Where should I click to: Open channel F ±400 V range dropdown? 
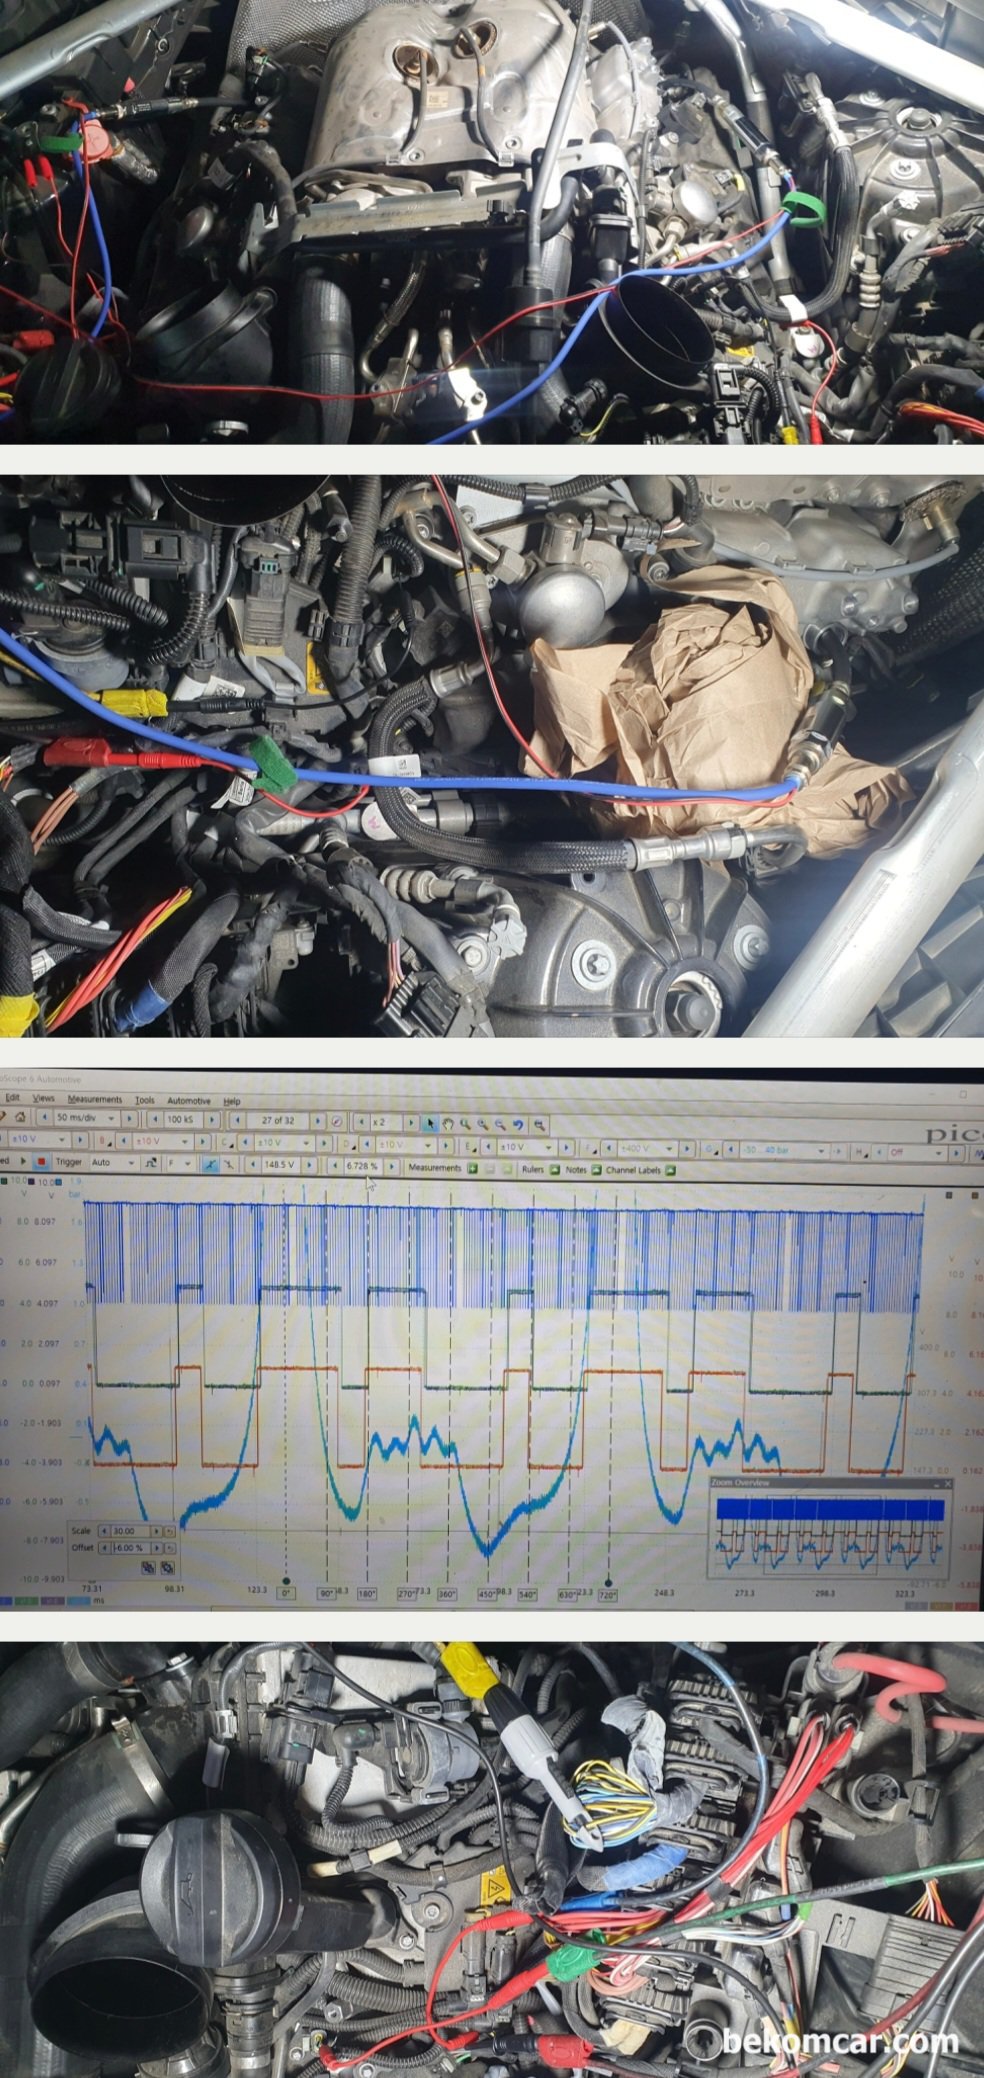pos(649,1149)
